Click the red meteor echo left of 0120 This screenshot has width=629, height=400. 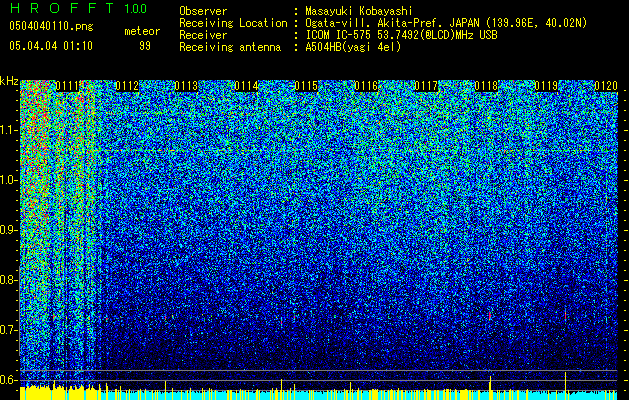point(566,316)
